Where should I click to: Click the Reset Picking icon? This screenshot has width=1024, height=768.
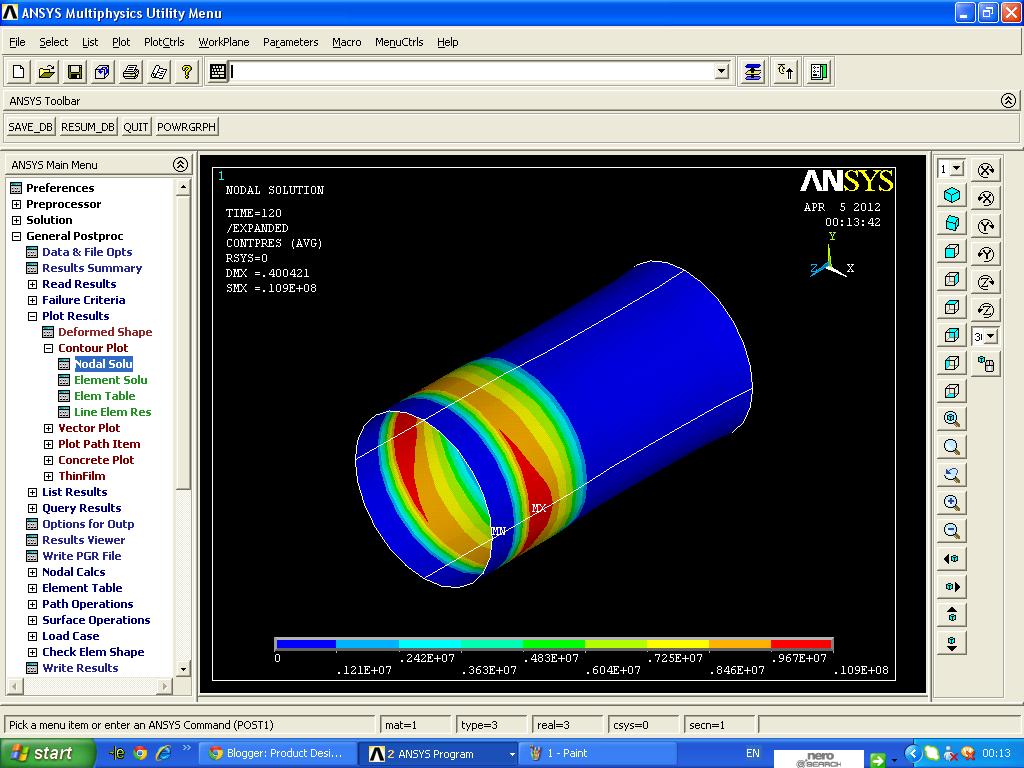[x=786, y=72]
